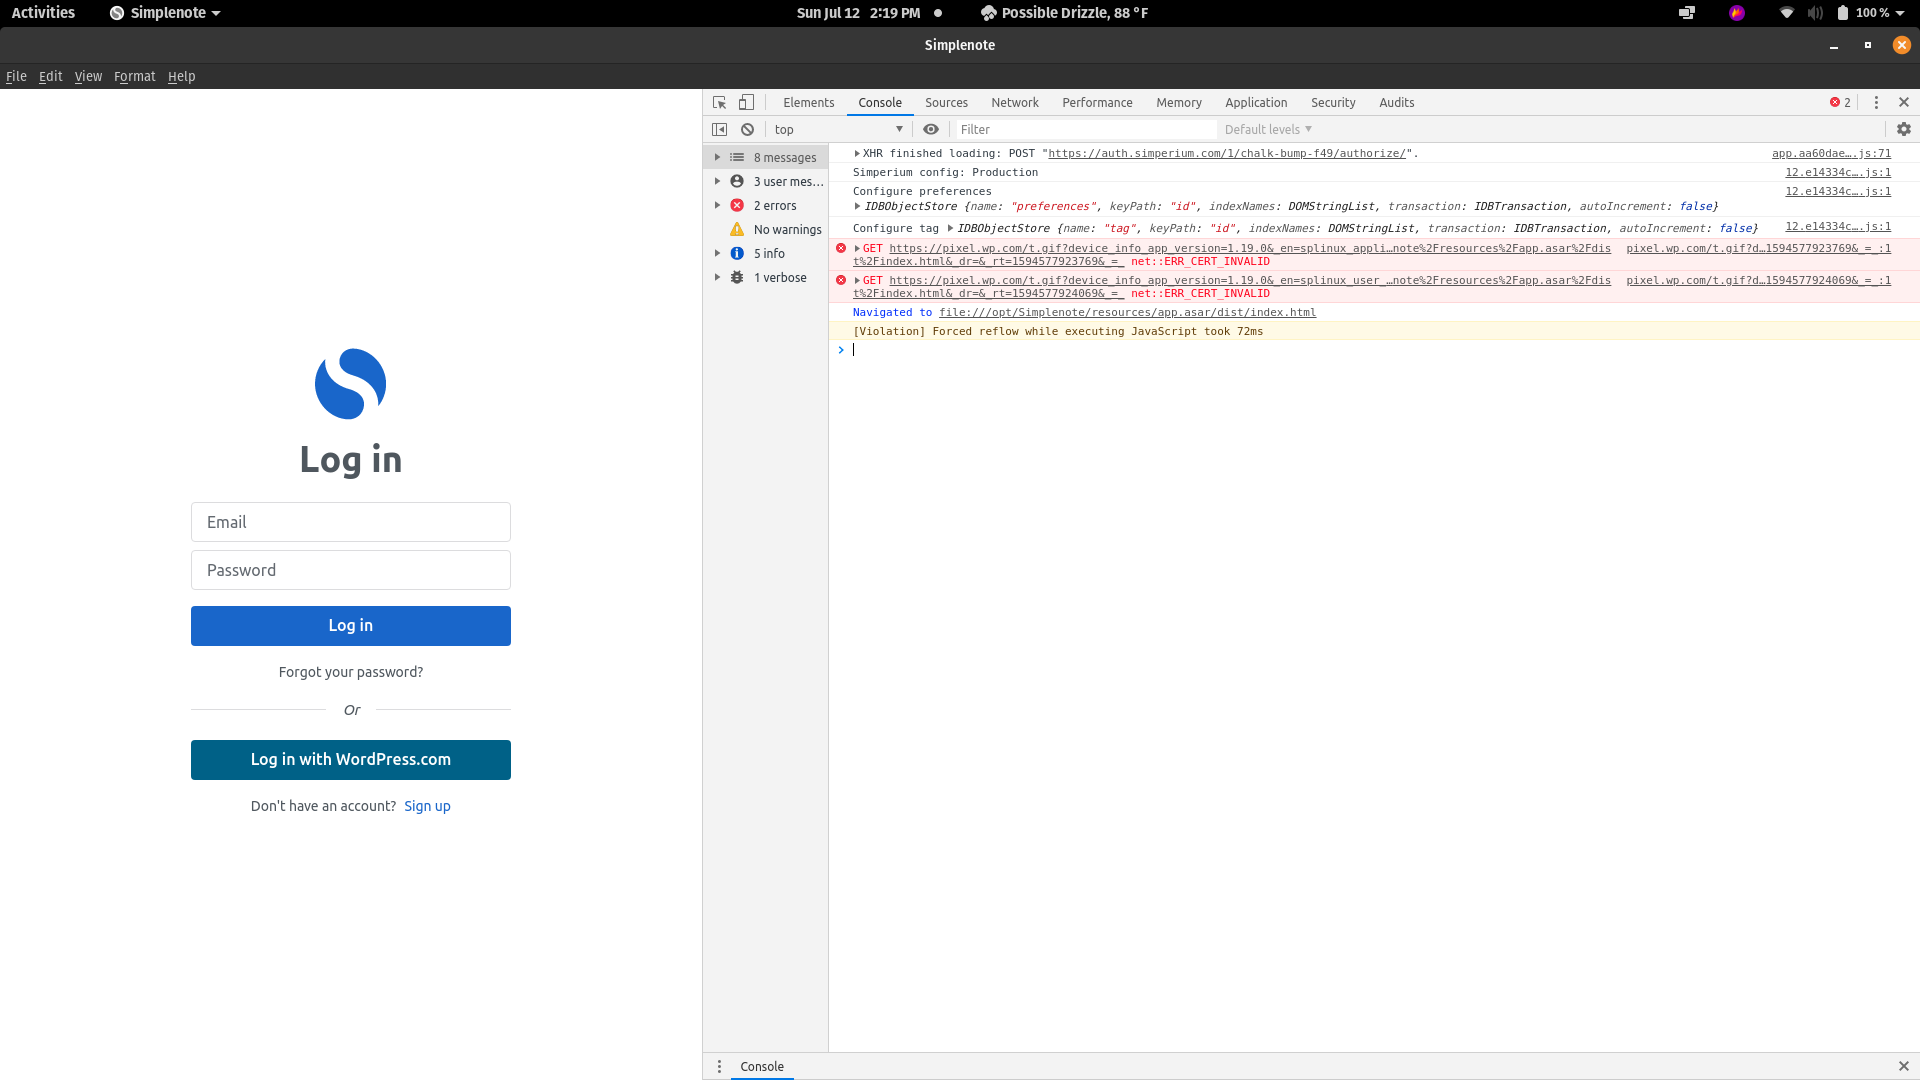The height and width of the screenshot is (1080, 1920).
Task: Open the Default levels dropdown
Action: (1266, 129)
